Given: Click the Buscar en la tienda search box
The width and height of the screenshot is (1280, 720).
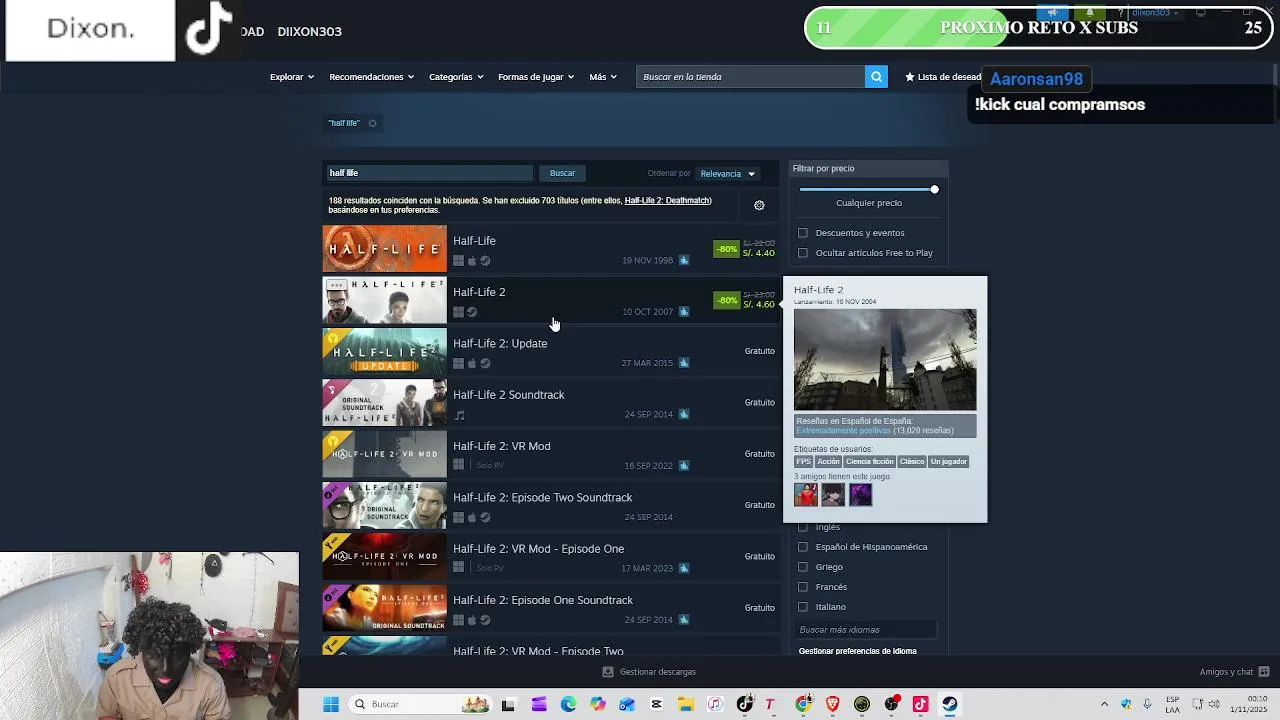Looking at the screenshot, I should click(x=750, y=77).
